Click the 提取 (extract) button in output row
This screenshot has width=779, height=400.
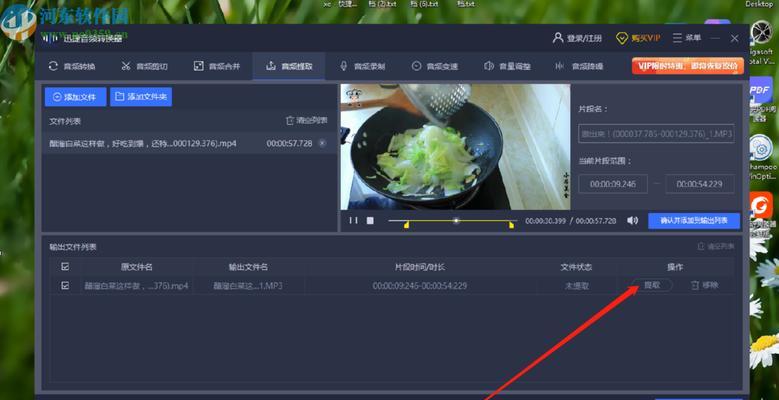tap(652, 285)
